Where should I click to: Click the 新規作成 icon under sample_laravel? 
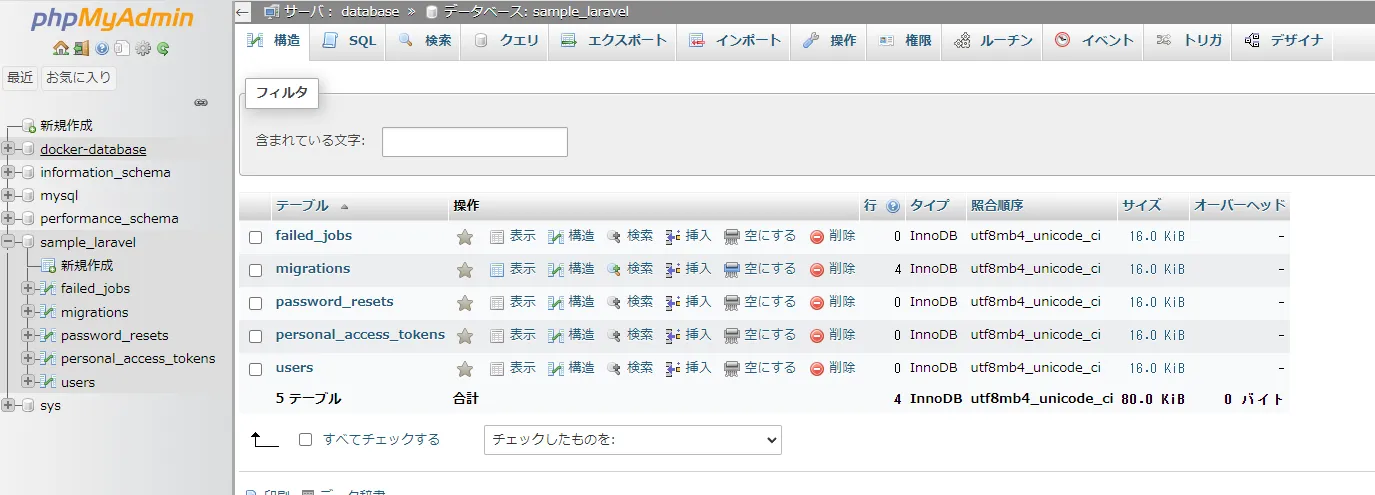click(48, 266)
